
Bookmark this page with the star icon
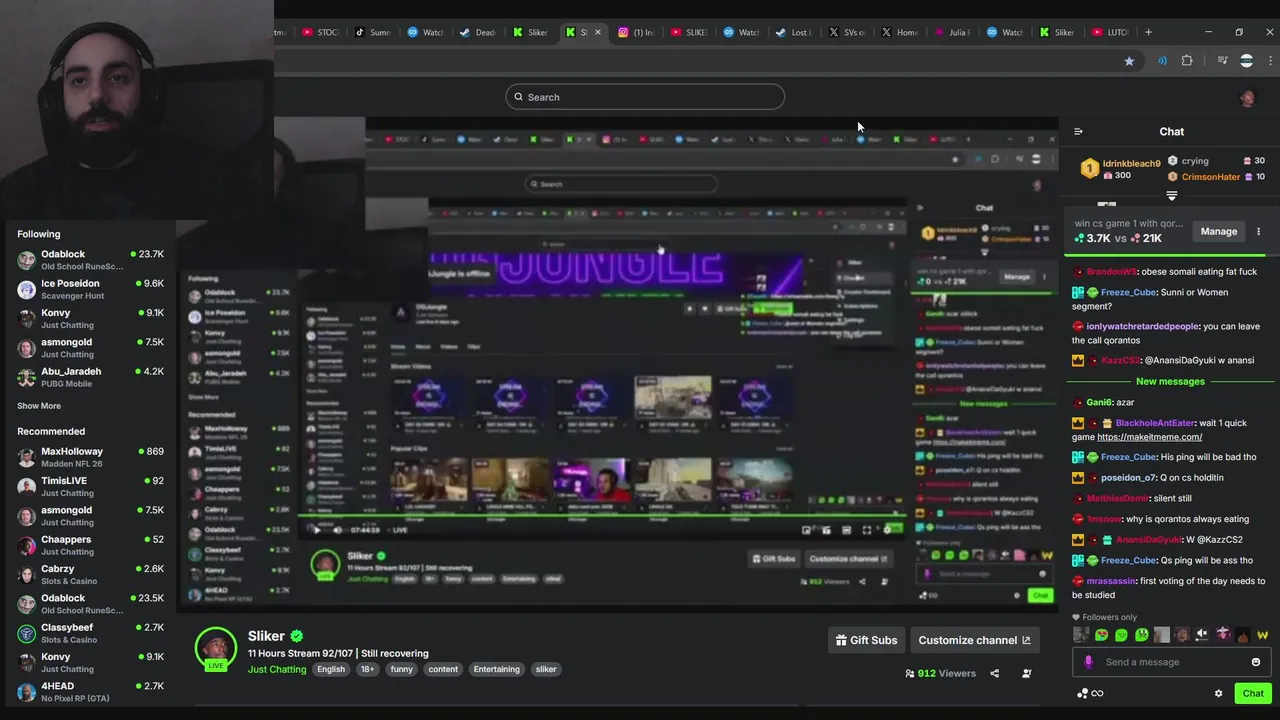pyautogui.click(x=1129, y=61)
